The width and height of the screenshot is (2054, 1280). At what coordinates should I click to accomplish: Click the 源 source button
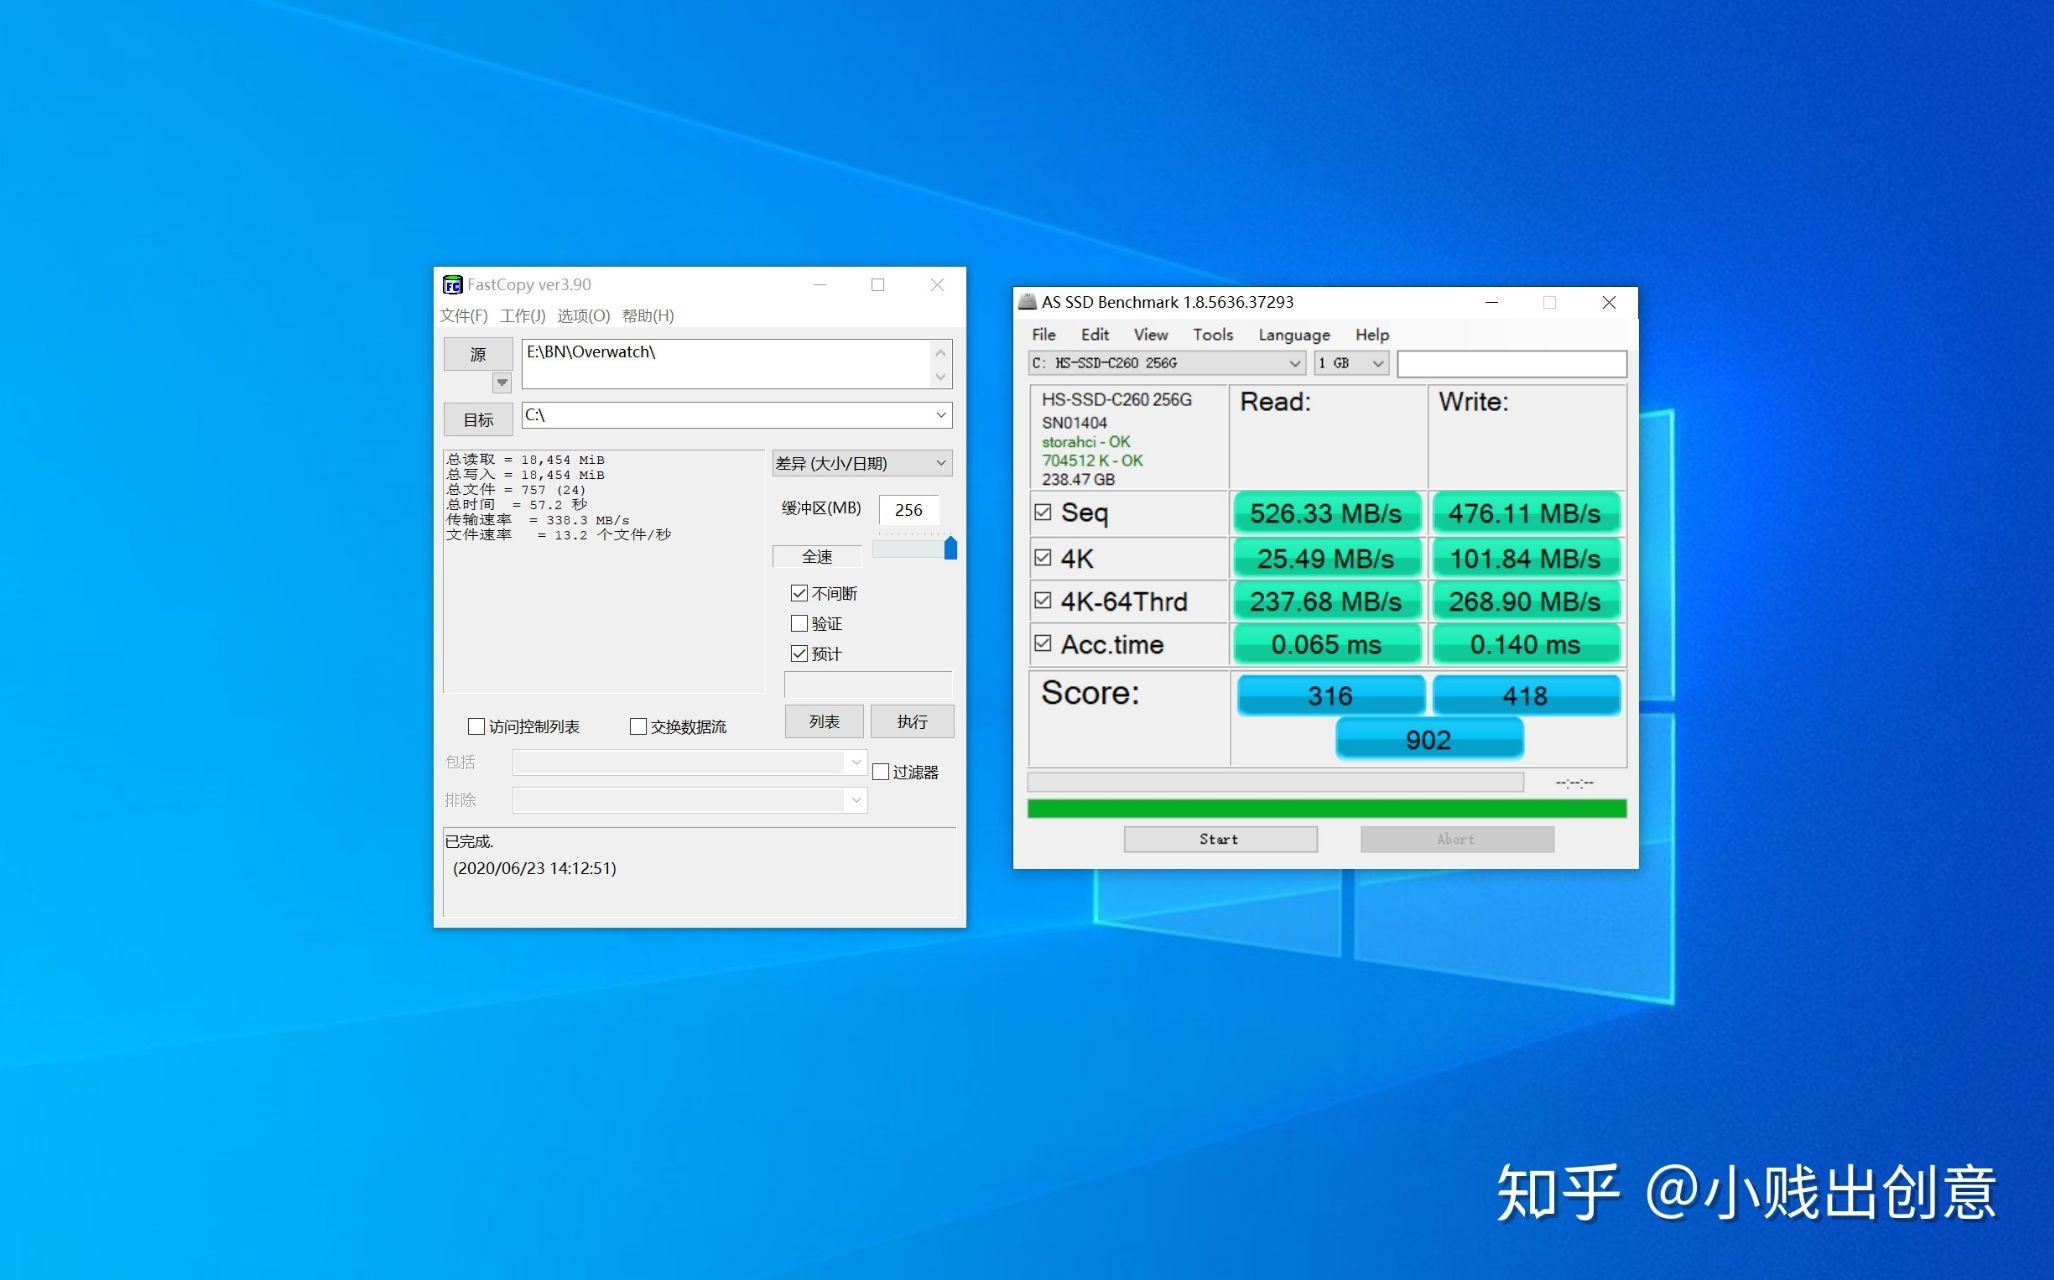coord(478,354)
